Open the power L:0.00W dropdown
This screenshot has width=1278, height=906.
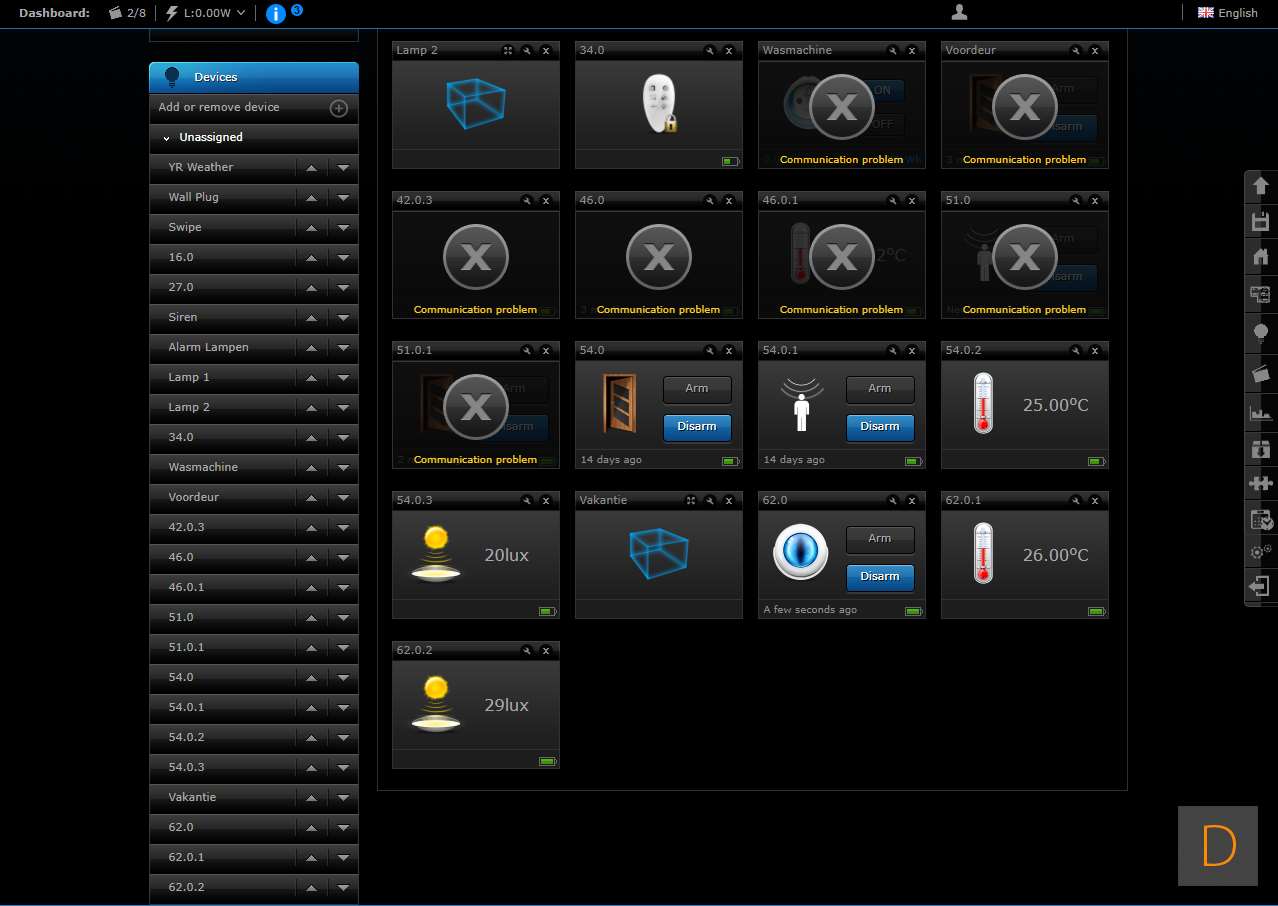(x=205, y=13)
